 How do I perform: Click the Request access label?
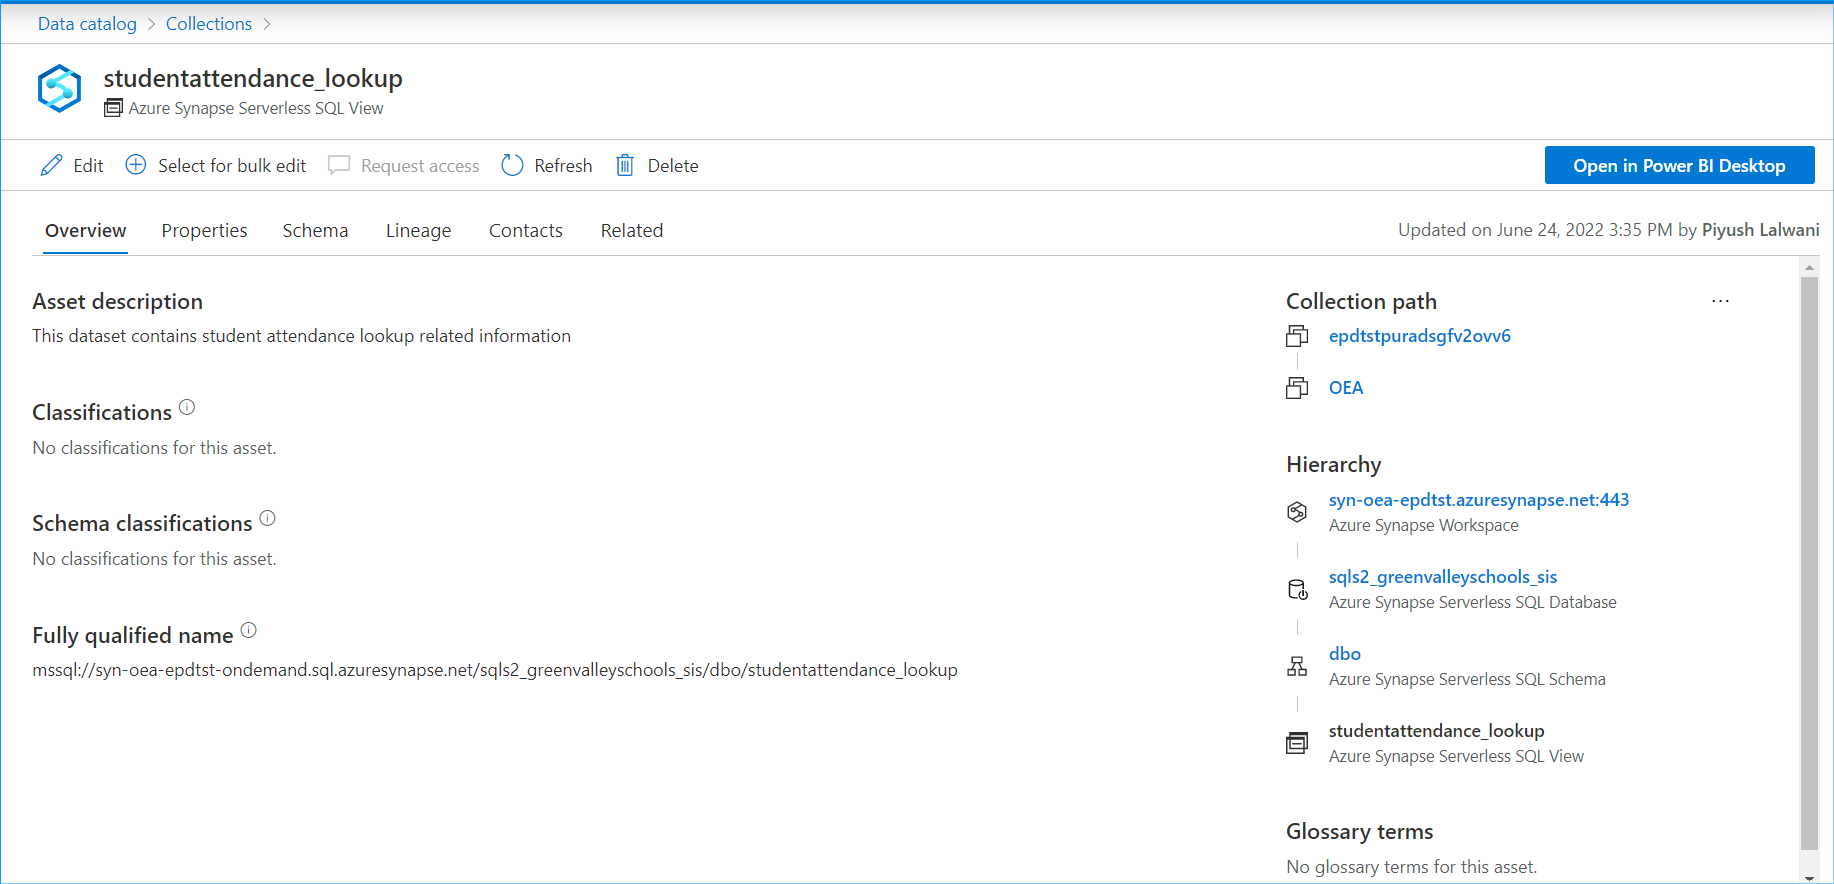(420, 166)
